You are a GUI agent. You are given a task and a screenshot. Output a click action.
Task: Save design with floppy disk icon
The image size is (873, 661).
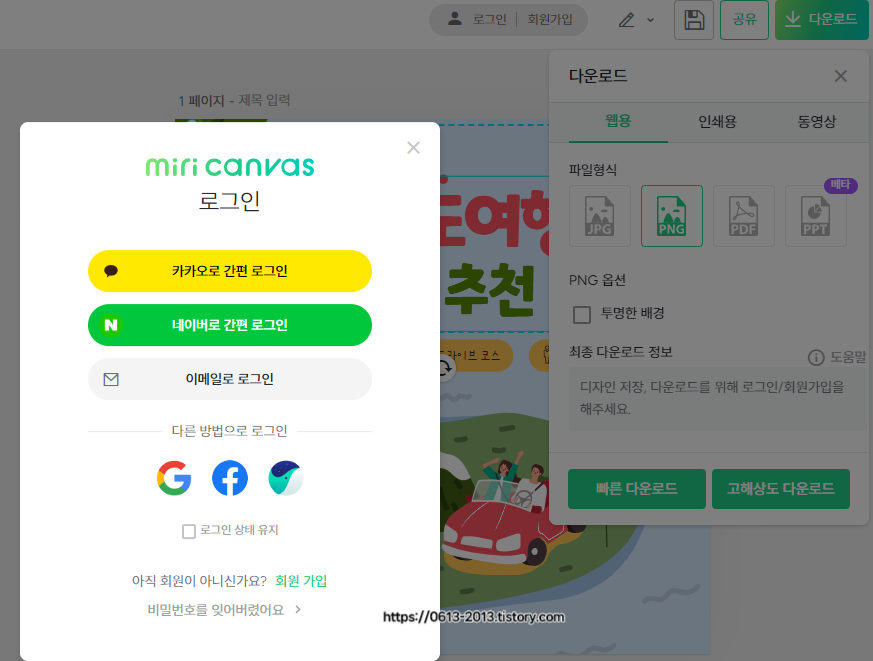[x=694, y=20]
